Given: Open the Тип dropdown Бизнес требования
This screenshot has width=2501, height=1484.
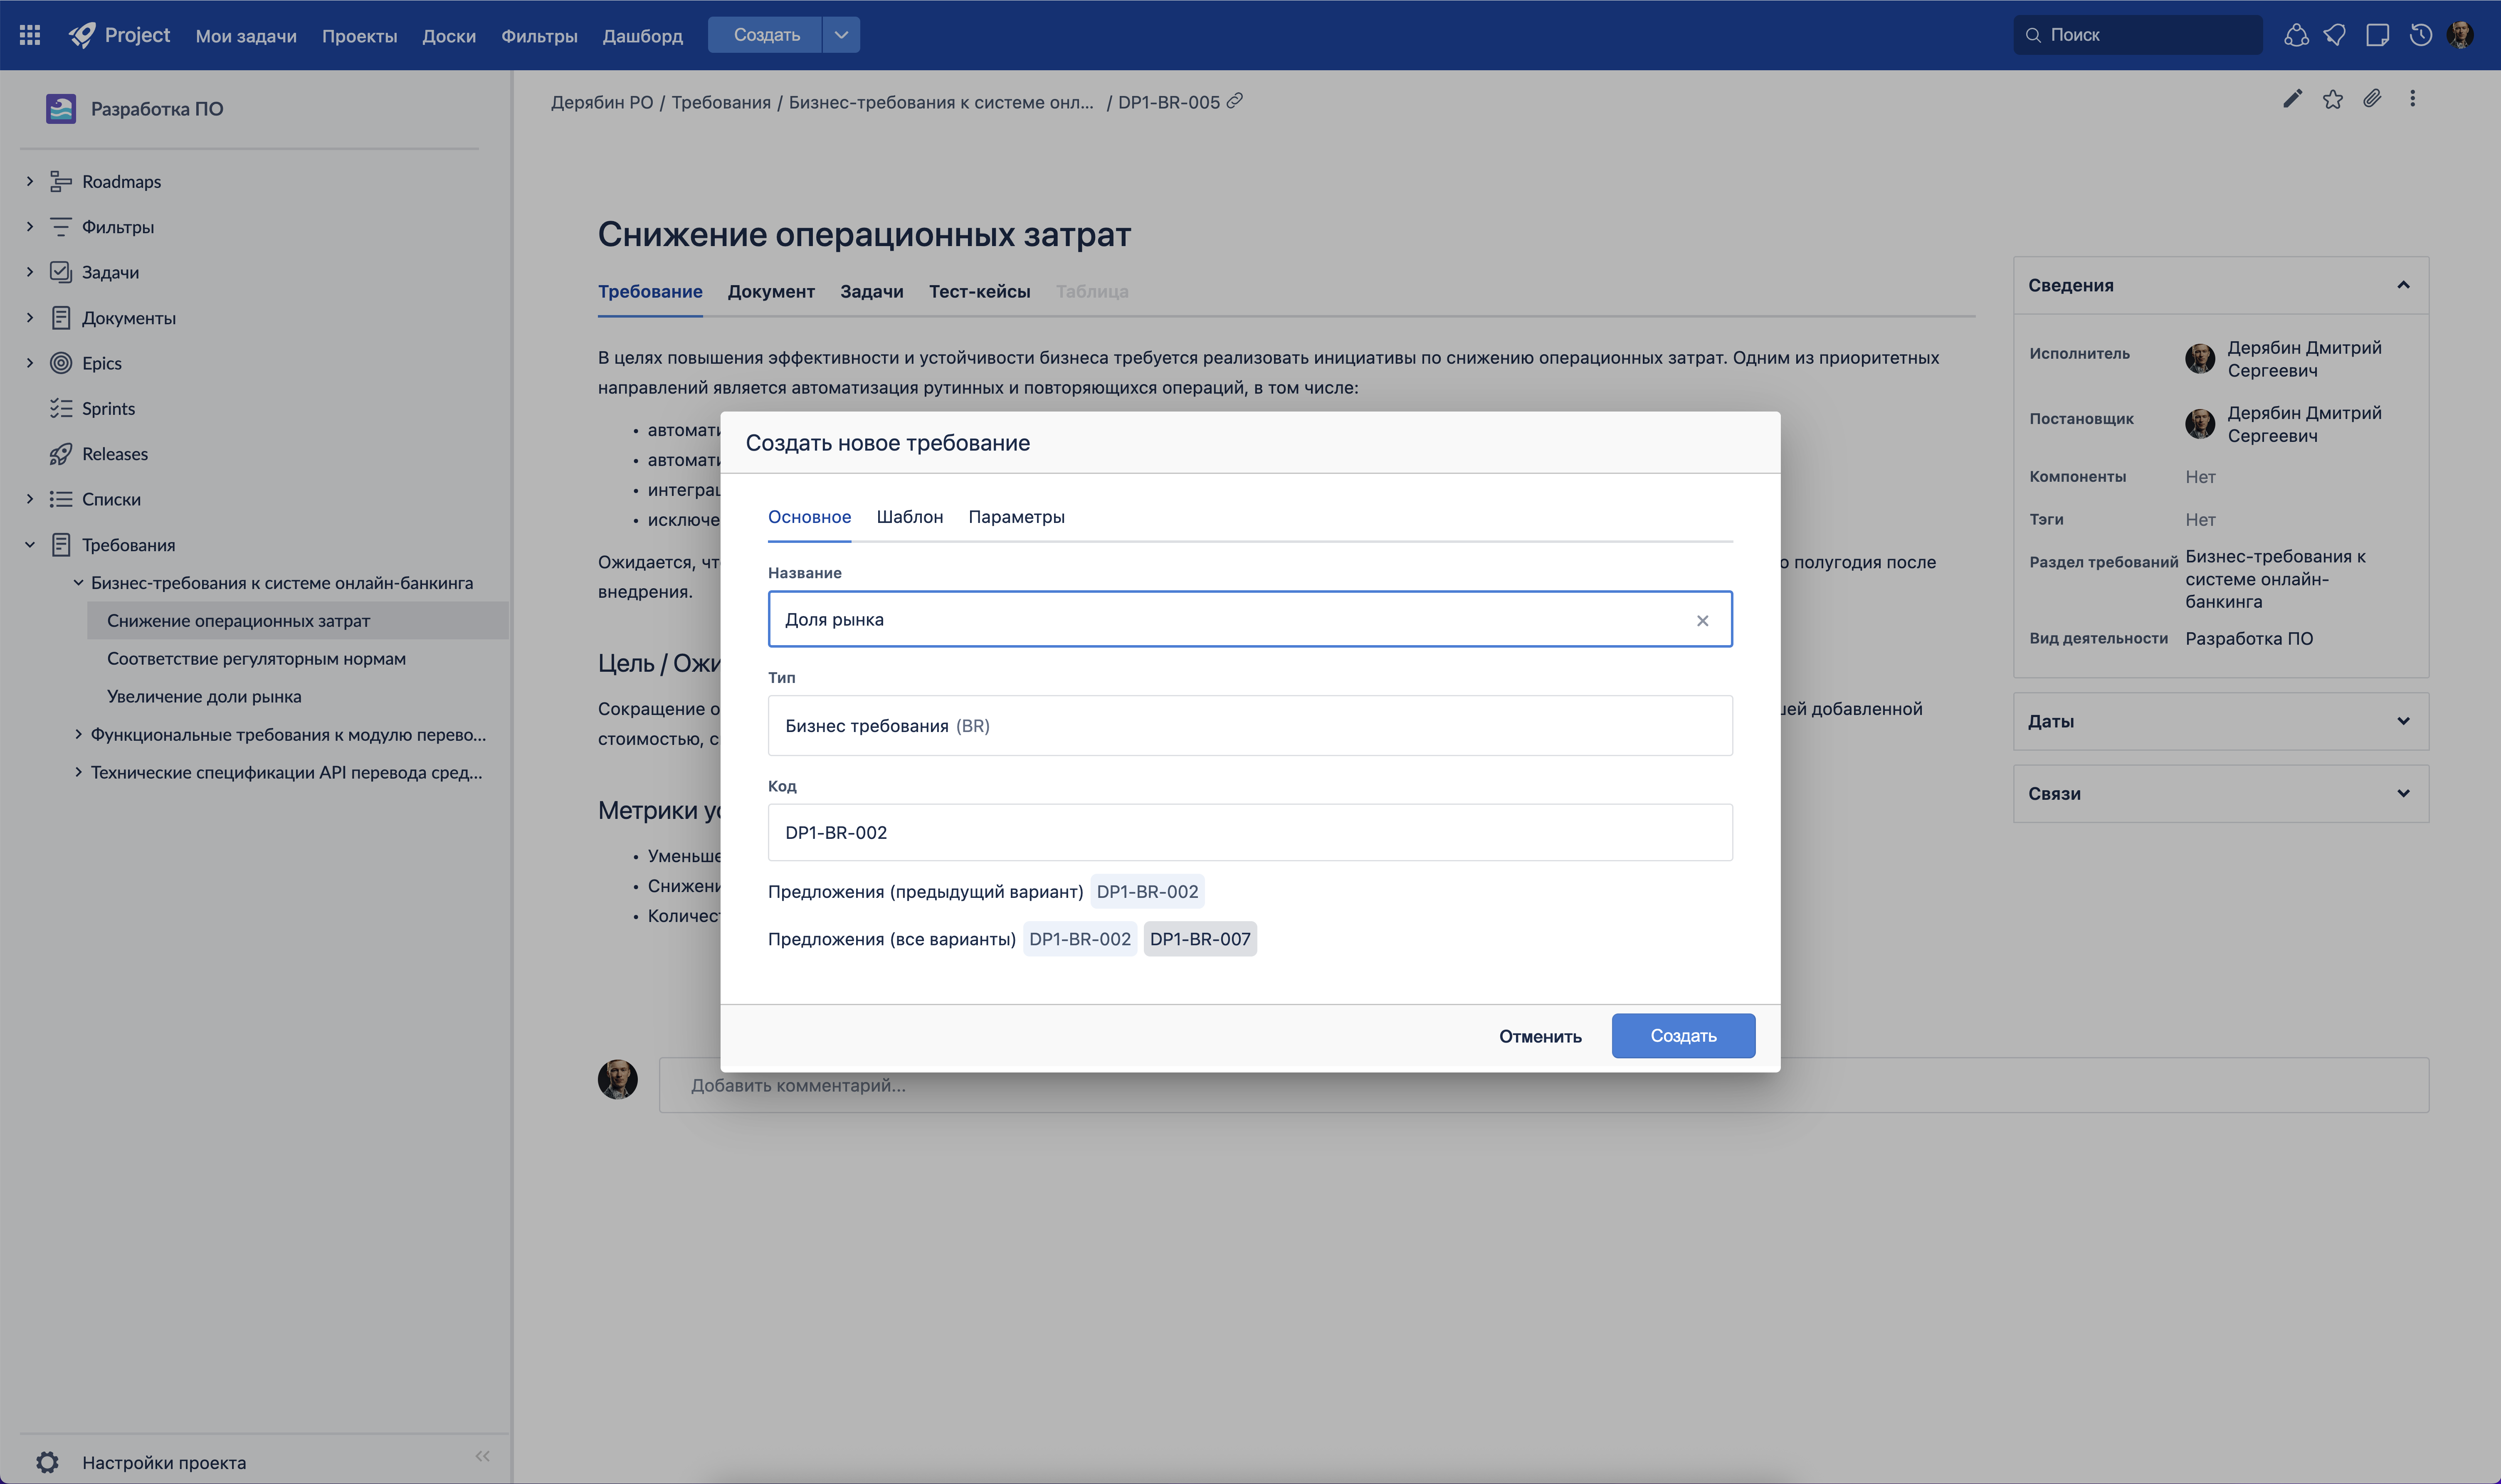Looking at the screenshot, I should (1250, 726).
